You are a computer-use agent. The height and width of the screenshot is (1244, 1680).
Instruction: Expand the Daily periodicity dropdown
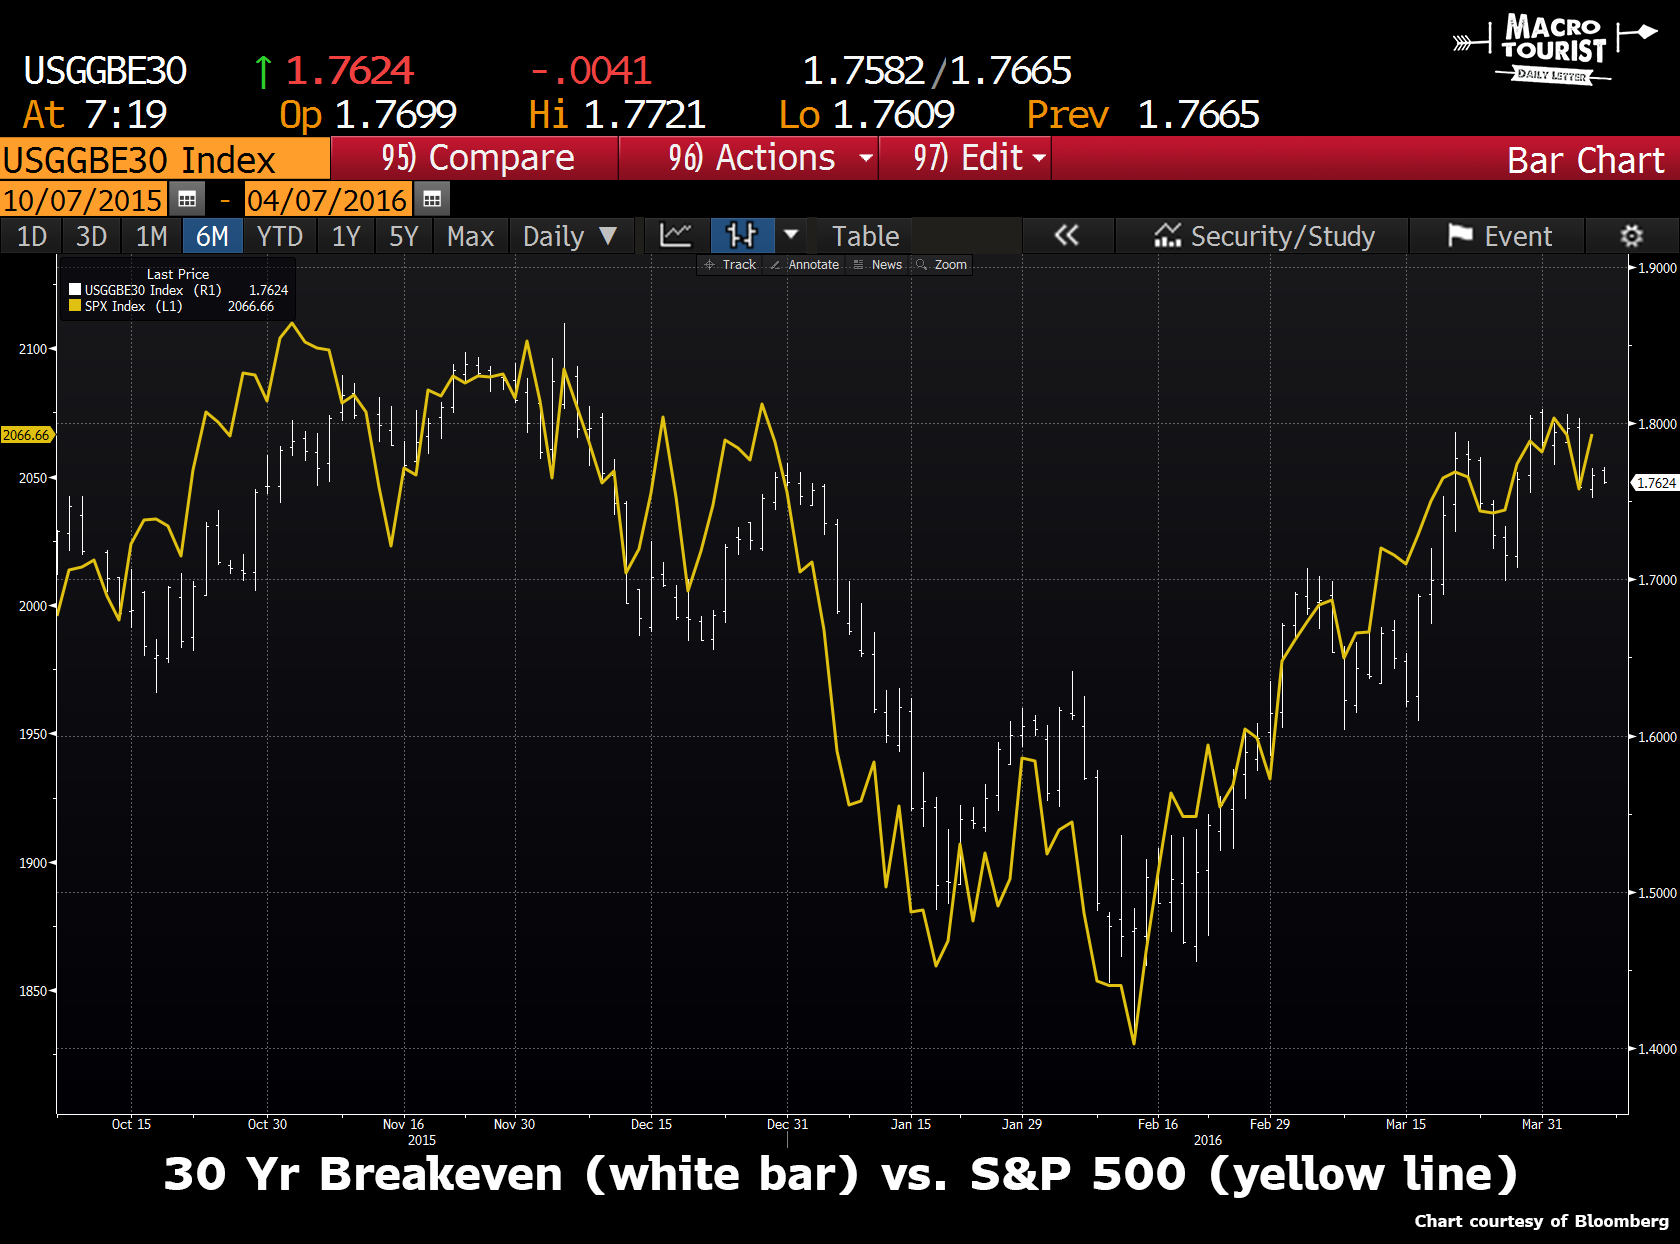coord(571,236)
